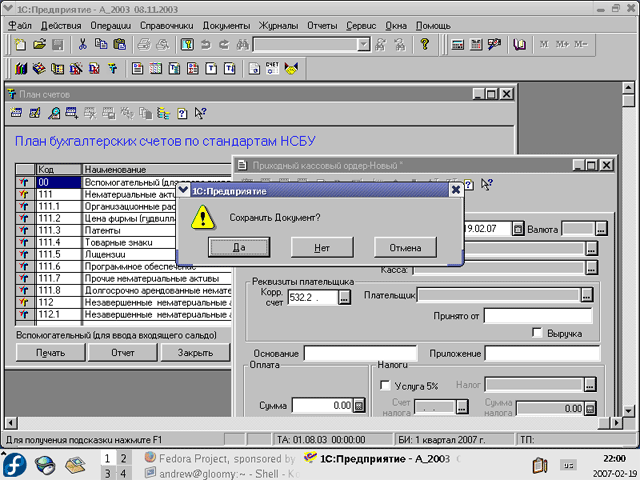Toggle the Выручка checkbox
The image size is (640, 480).
[537, 333]
